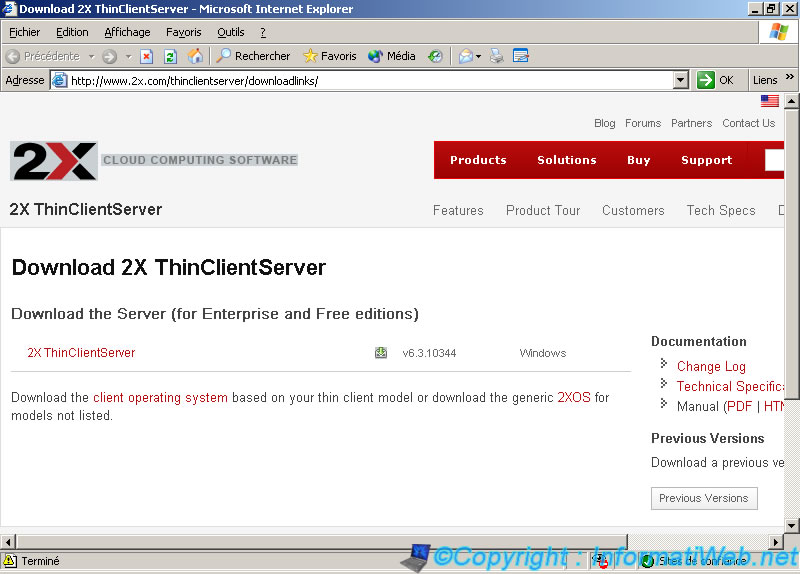
Task: Open the Outils menu
Action: 231,33
